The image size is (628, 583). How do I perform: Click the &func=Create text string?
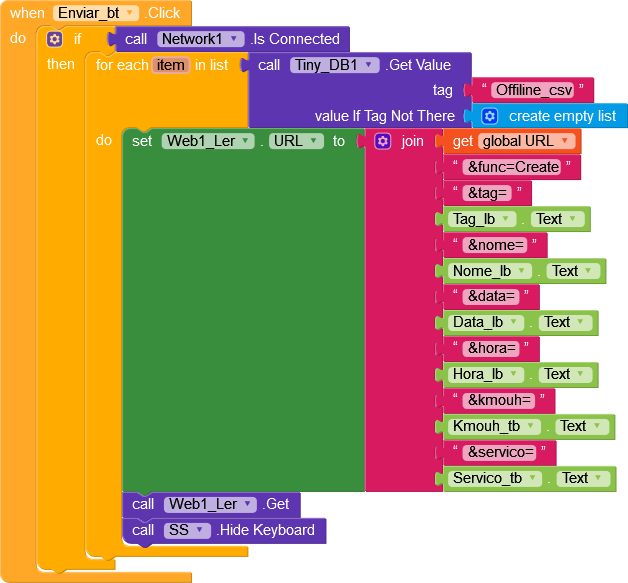(x=513, y=167)
